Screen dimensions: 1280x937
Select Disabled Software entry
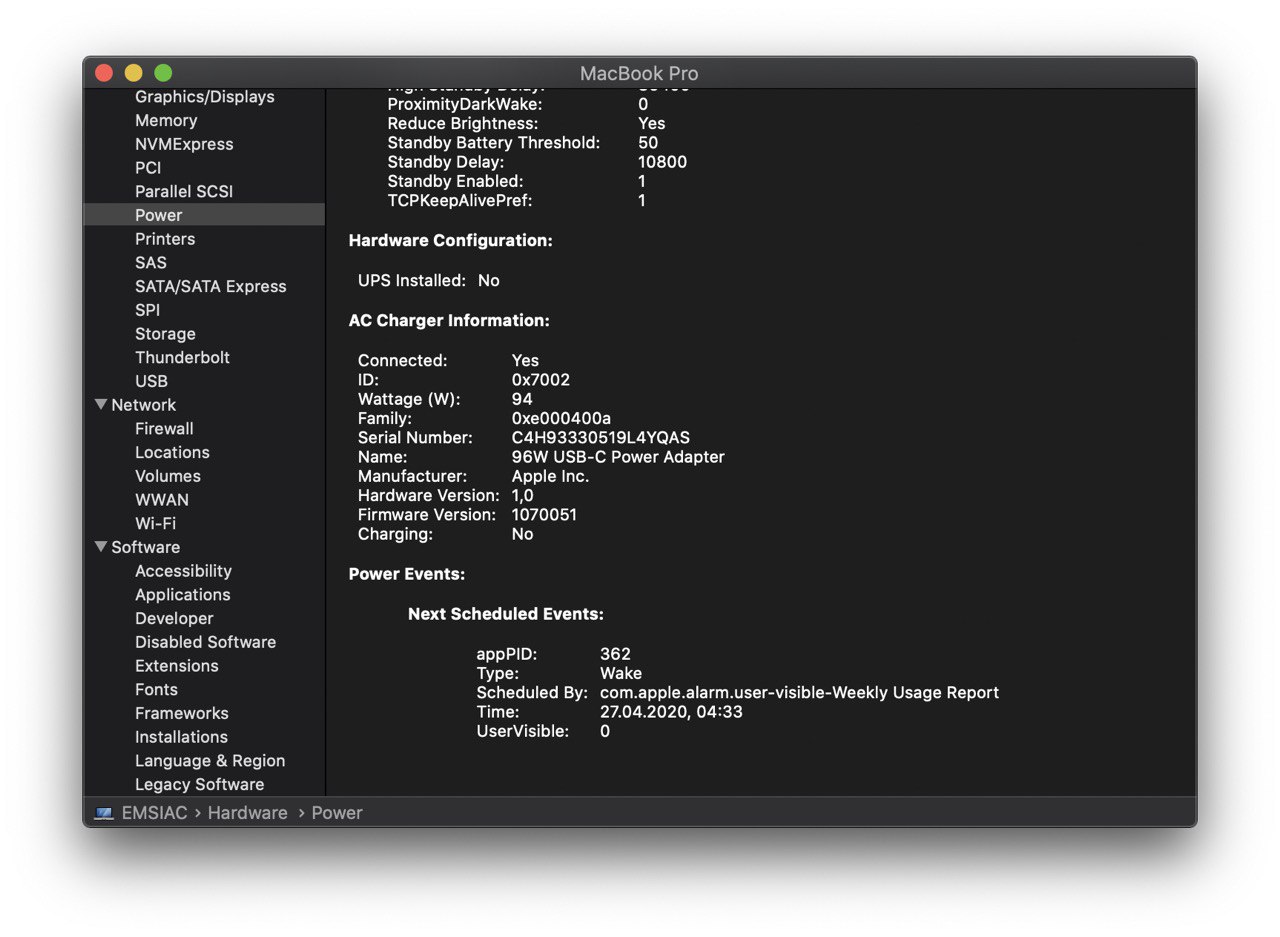tap(205, 642)
